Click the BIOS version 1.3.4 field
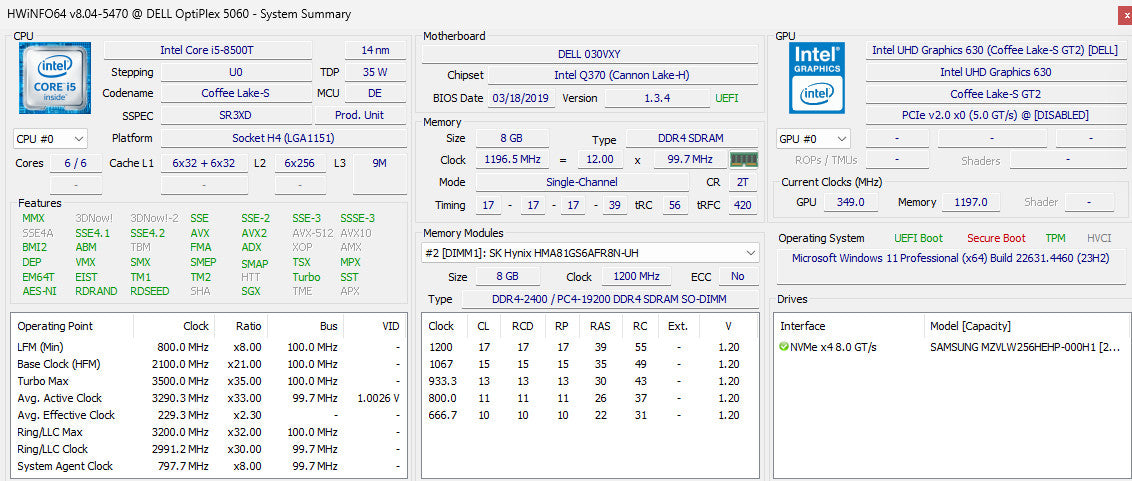Screen dimensions: 1132x481 coord(657,98)
